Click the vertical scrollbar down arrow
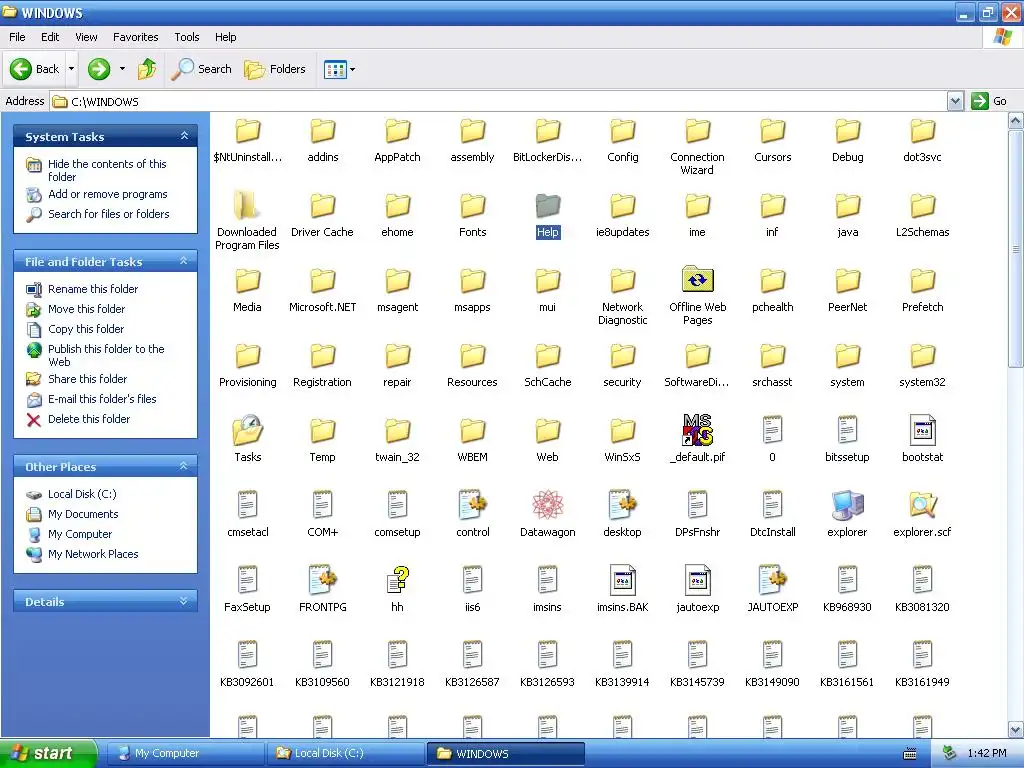The width and height of the screenshot is (1024, 768). (x=1016, y=729)
